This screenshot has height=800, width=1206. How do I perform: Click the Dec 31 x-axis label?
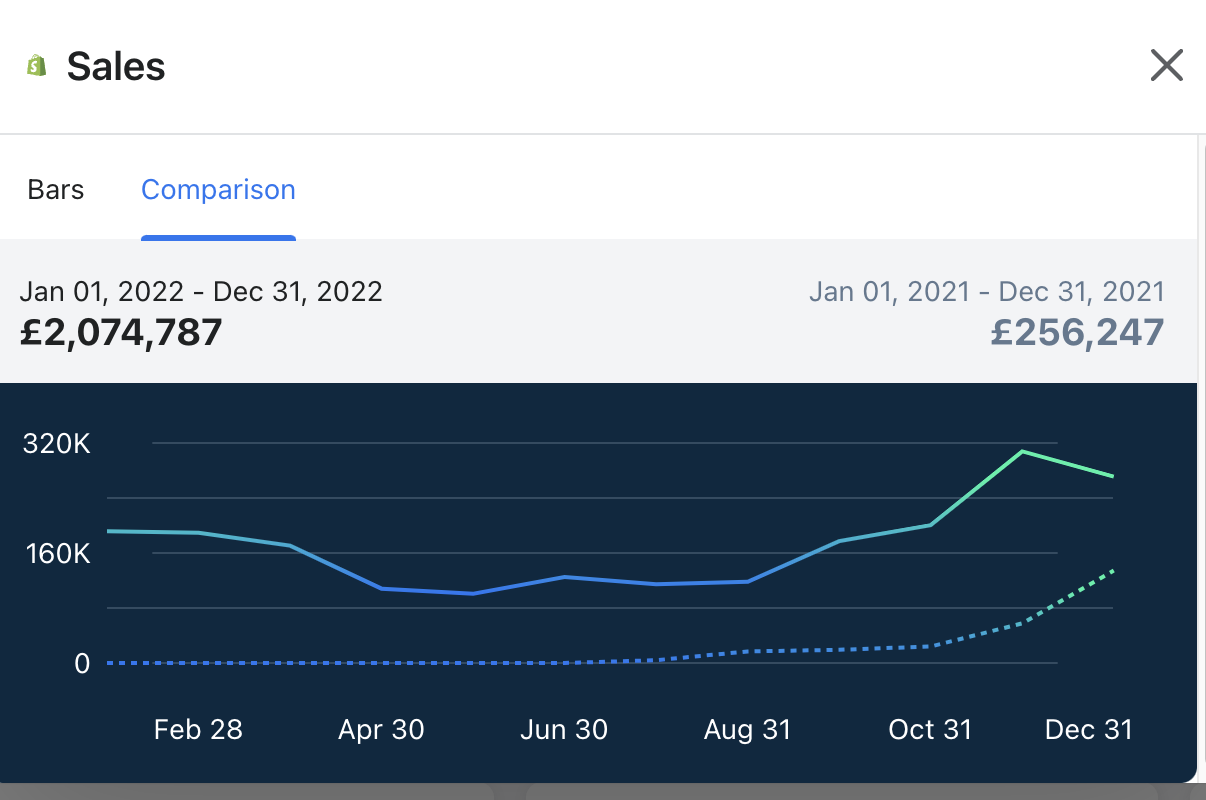coord(1088,730)
